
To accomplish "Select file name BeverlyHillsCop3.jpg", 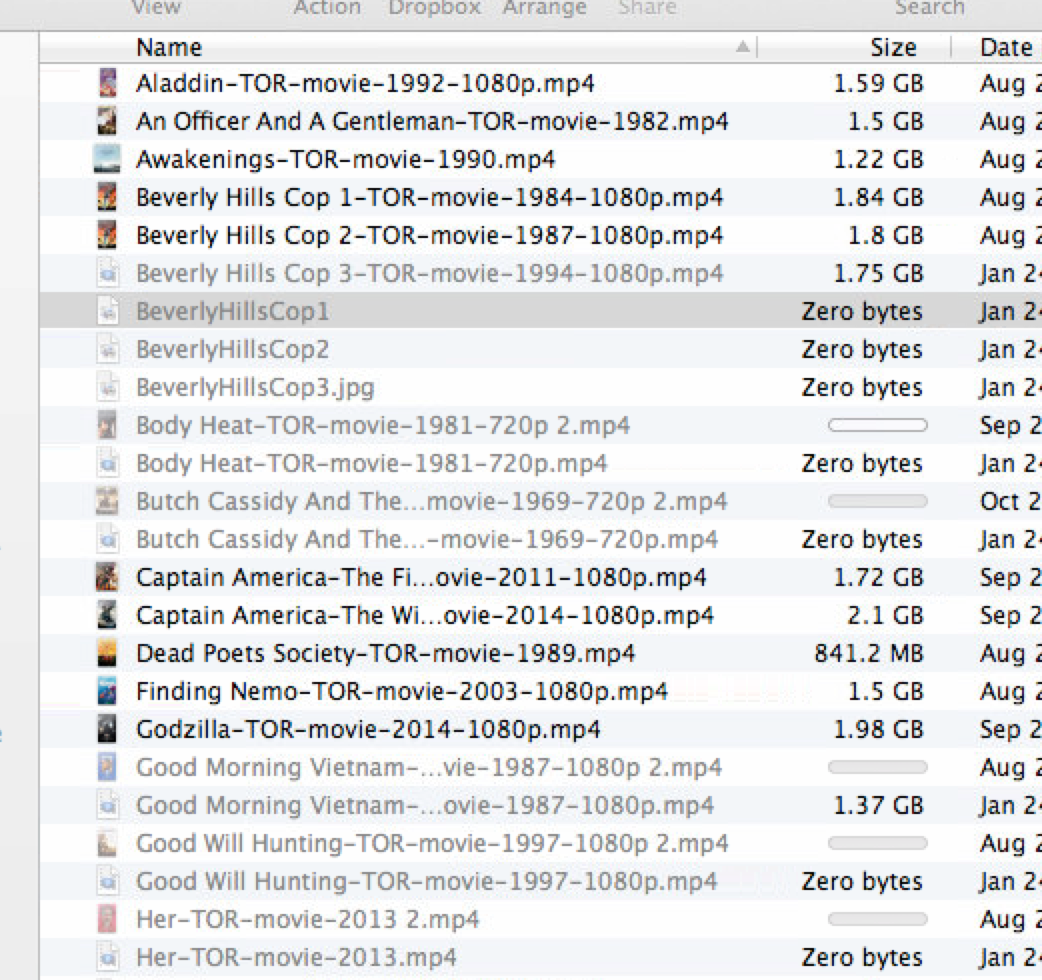I will (x=255, y=387).
